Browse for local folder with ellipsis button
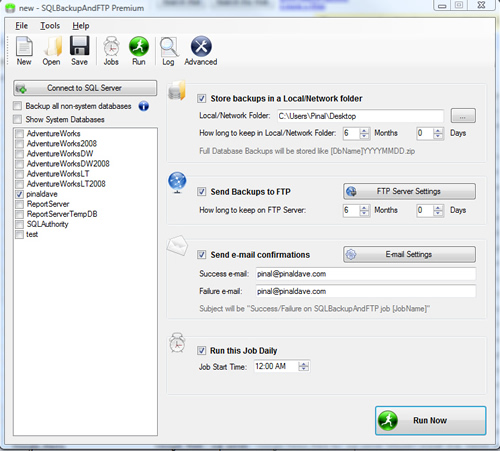The image size is (500, 451). pyautogui.click(x=463, y=116)
